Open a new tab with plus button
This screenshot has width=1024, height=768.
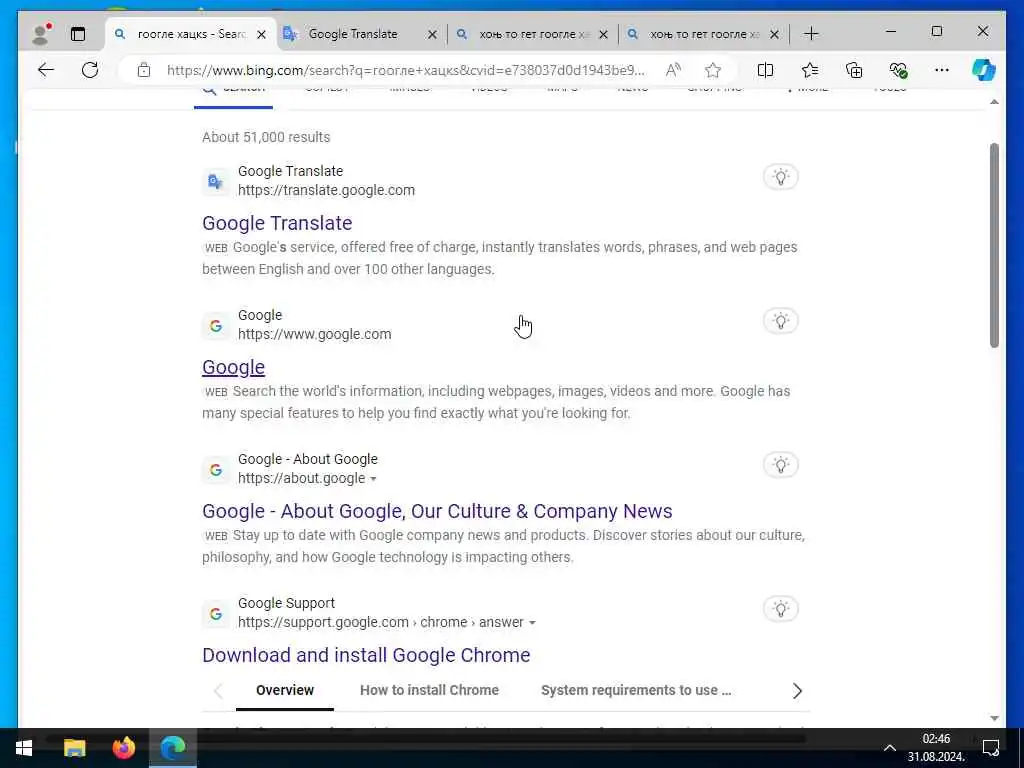811,34
